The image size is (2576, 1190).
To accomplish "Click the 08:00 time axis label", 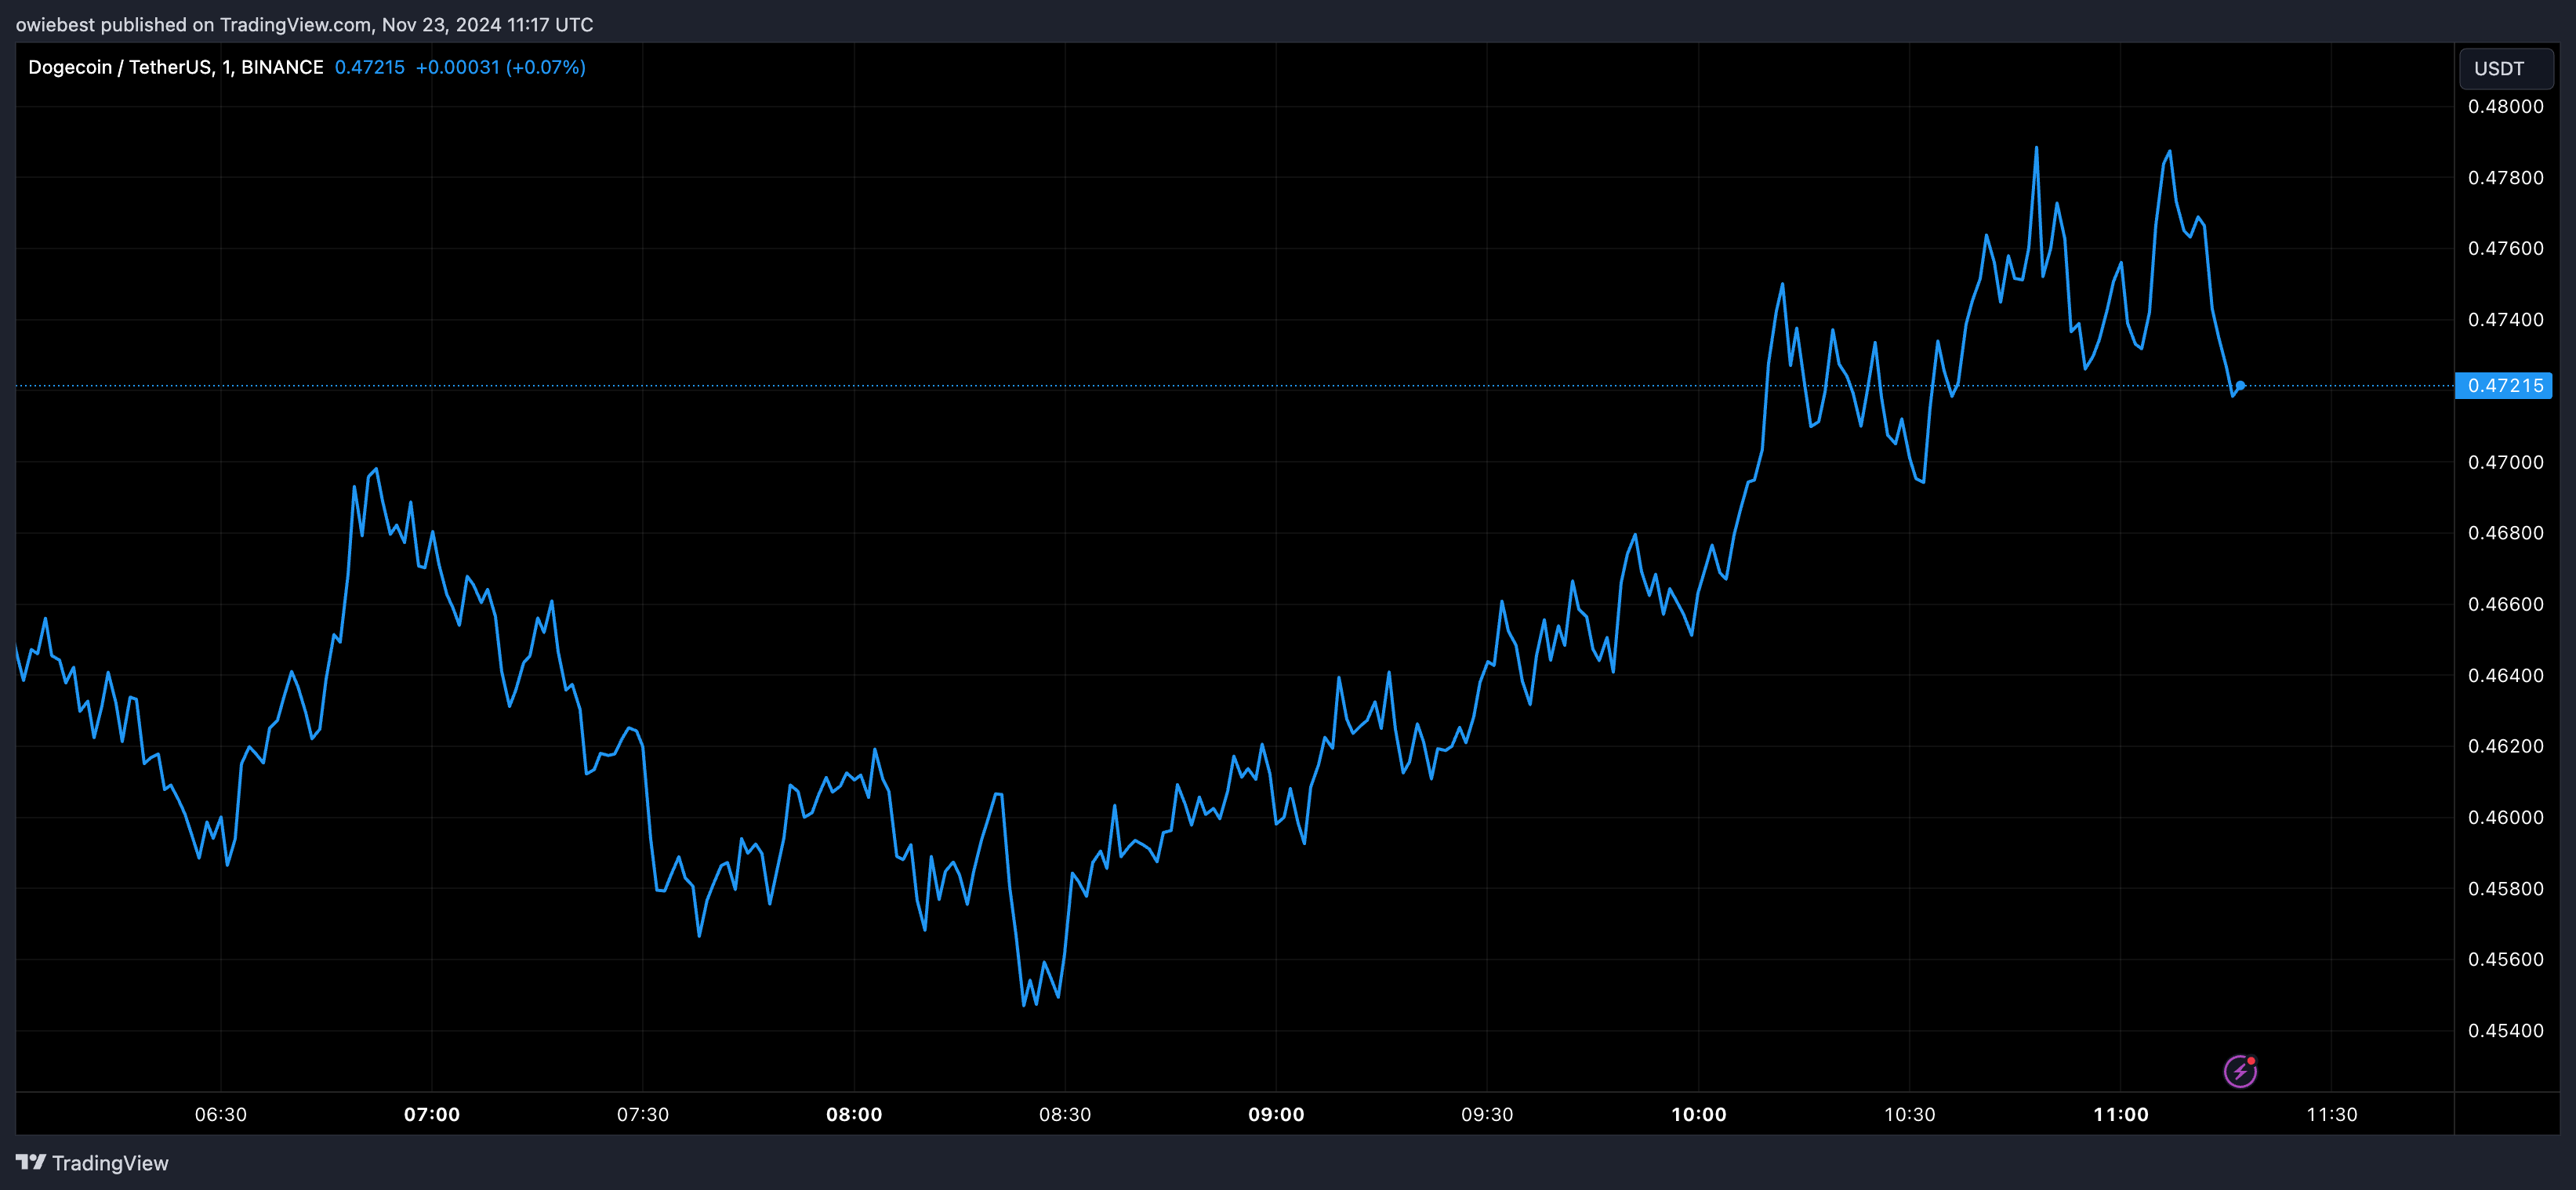I will coord(854,1114).
